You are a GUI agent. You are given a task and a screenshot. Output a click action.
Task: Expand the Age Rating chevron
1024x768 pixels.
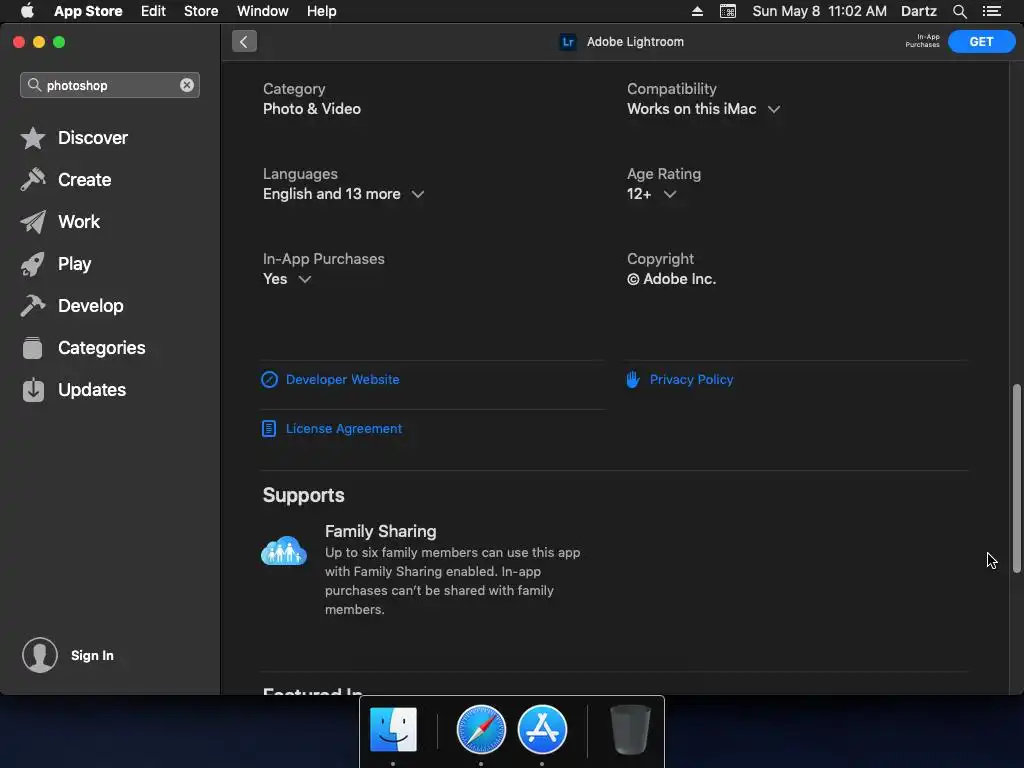669,194
